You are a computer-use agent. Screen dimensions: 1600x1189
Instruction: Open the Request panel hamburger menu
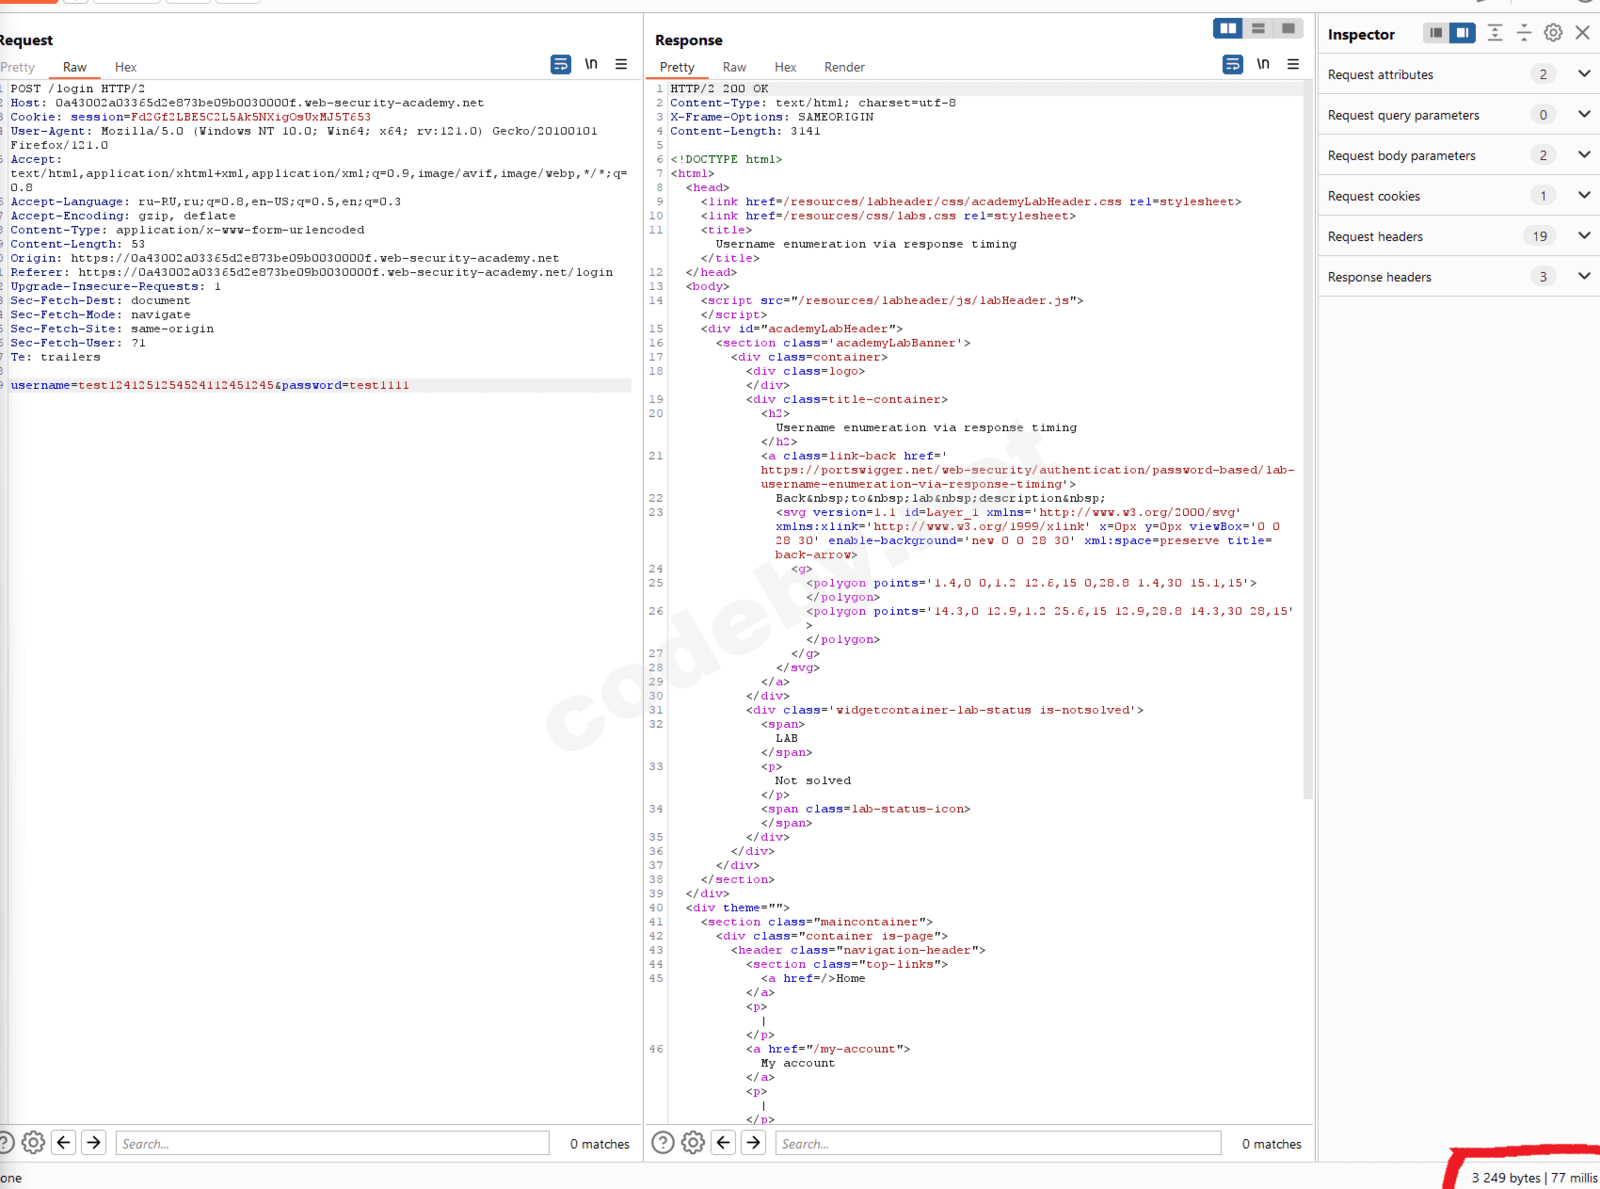621,65
